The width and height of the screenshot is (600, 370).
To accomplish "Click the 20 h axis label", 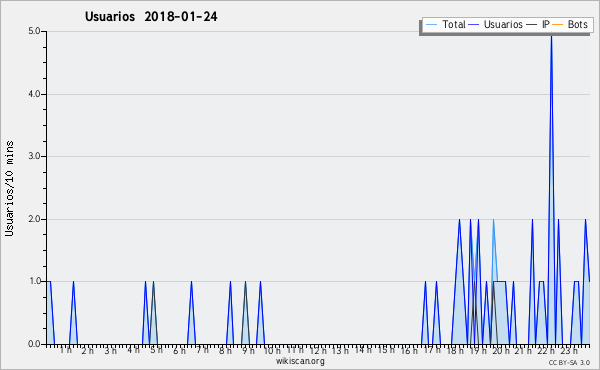I will click(x=501, y=350).
